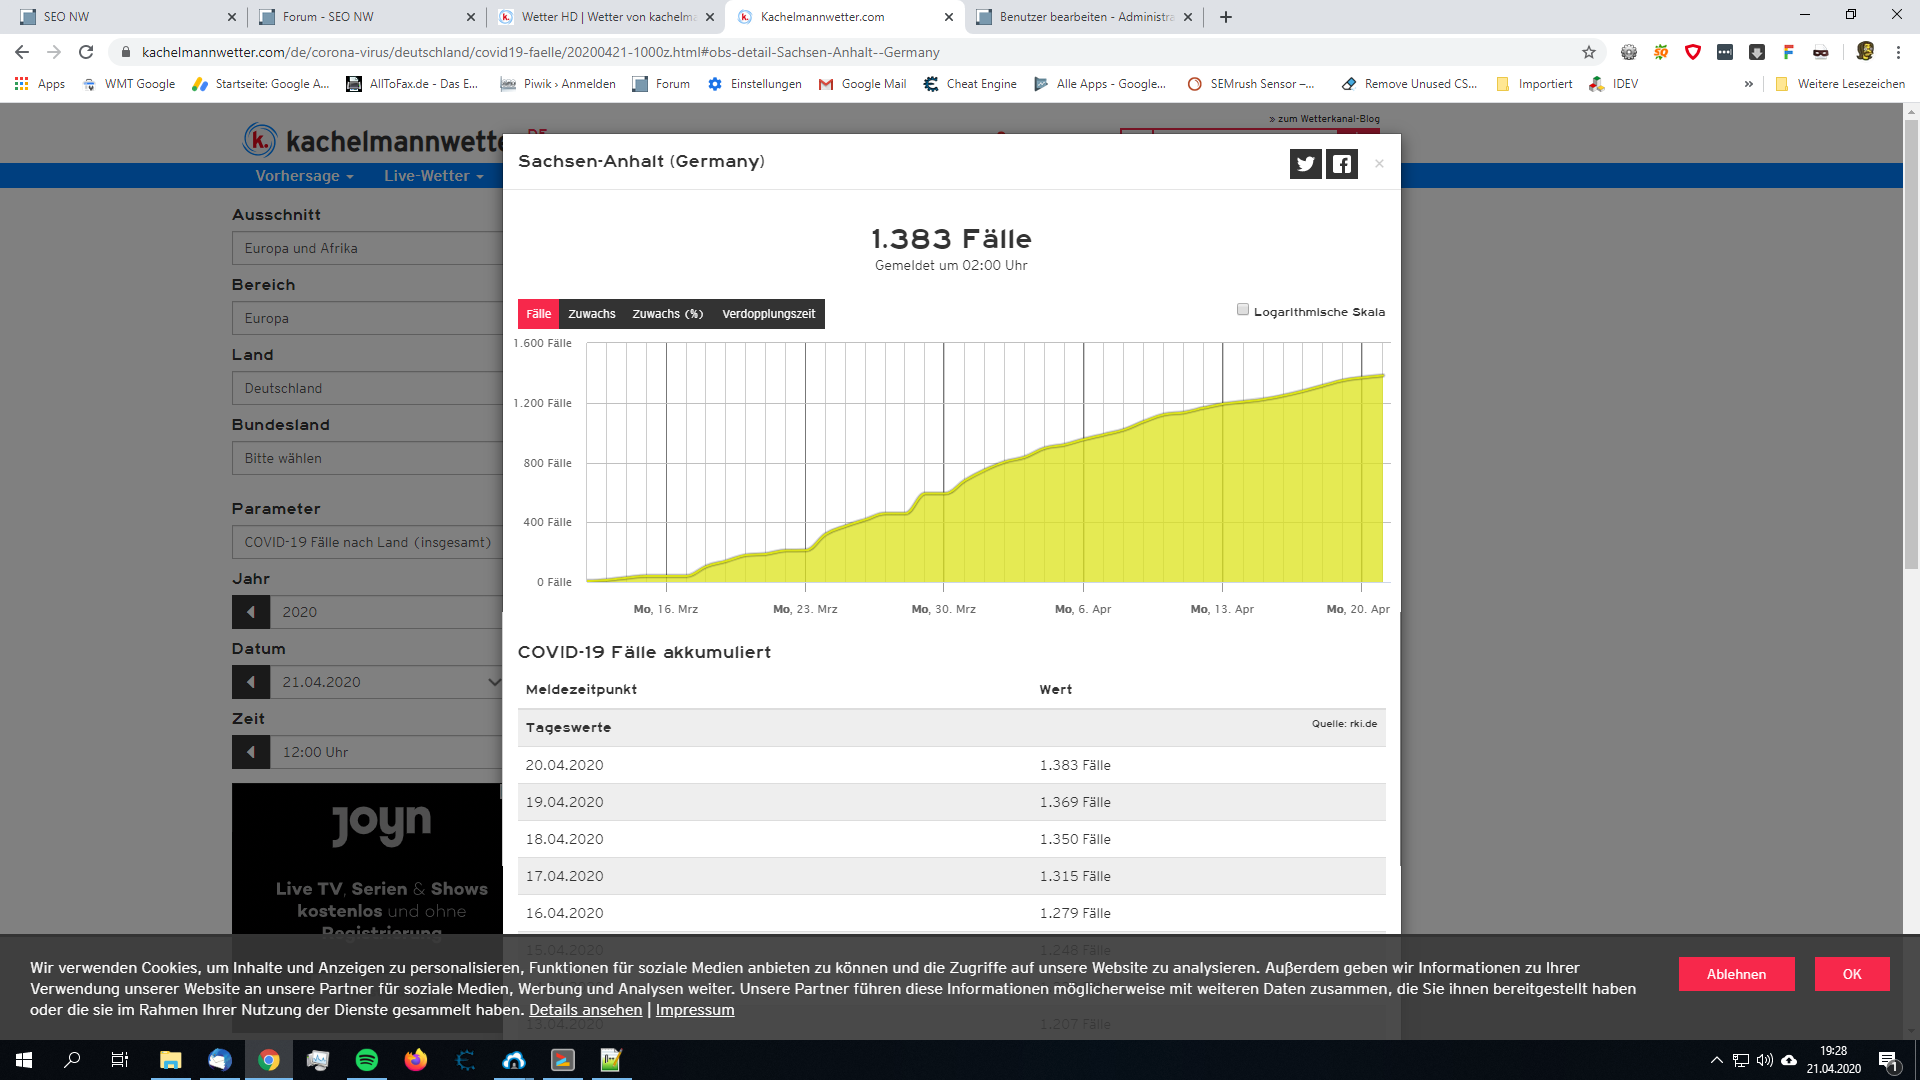Share on Twitter via the modal icon
The height and width of the screenshot is (1080, 1920).
click(1305, 164)
